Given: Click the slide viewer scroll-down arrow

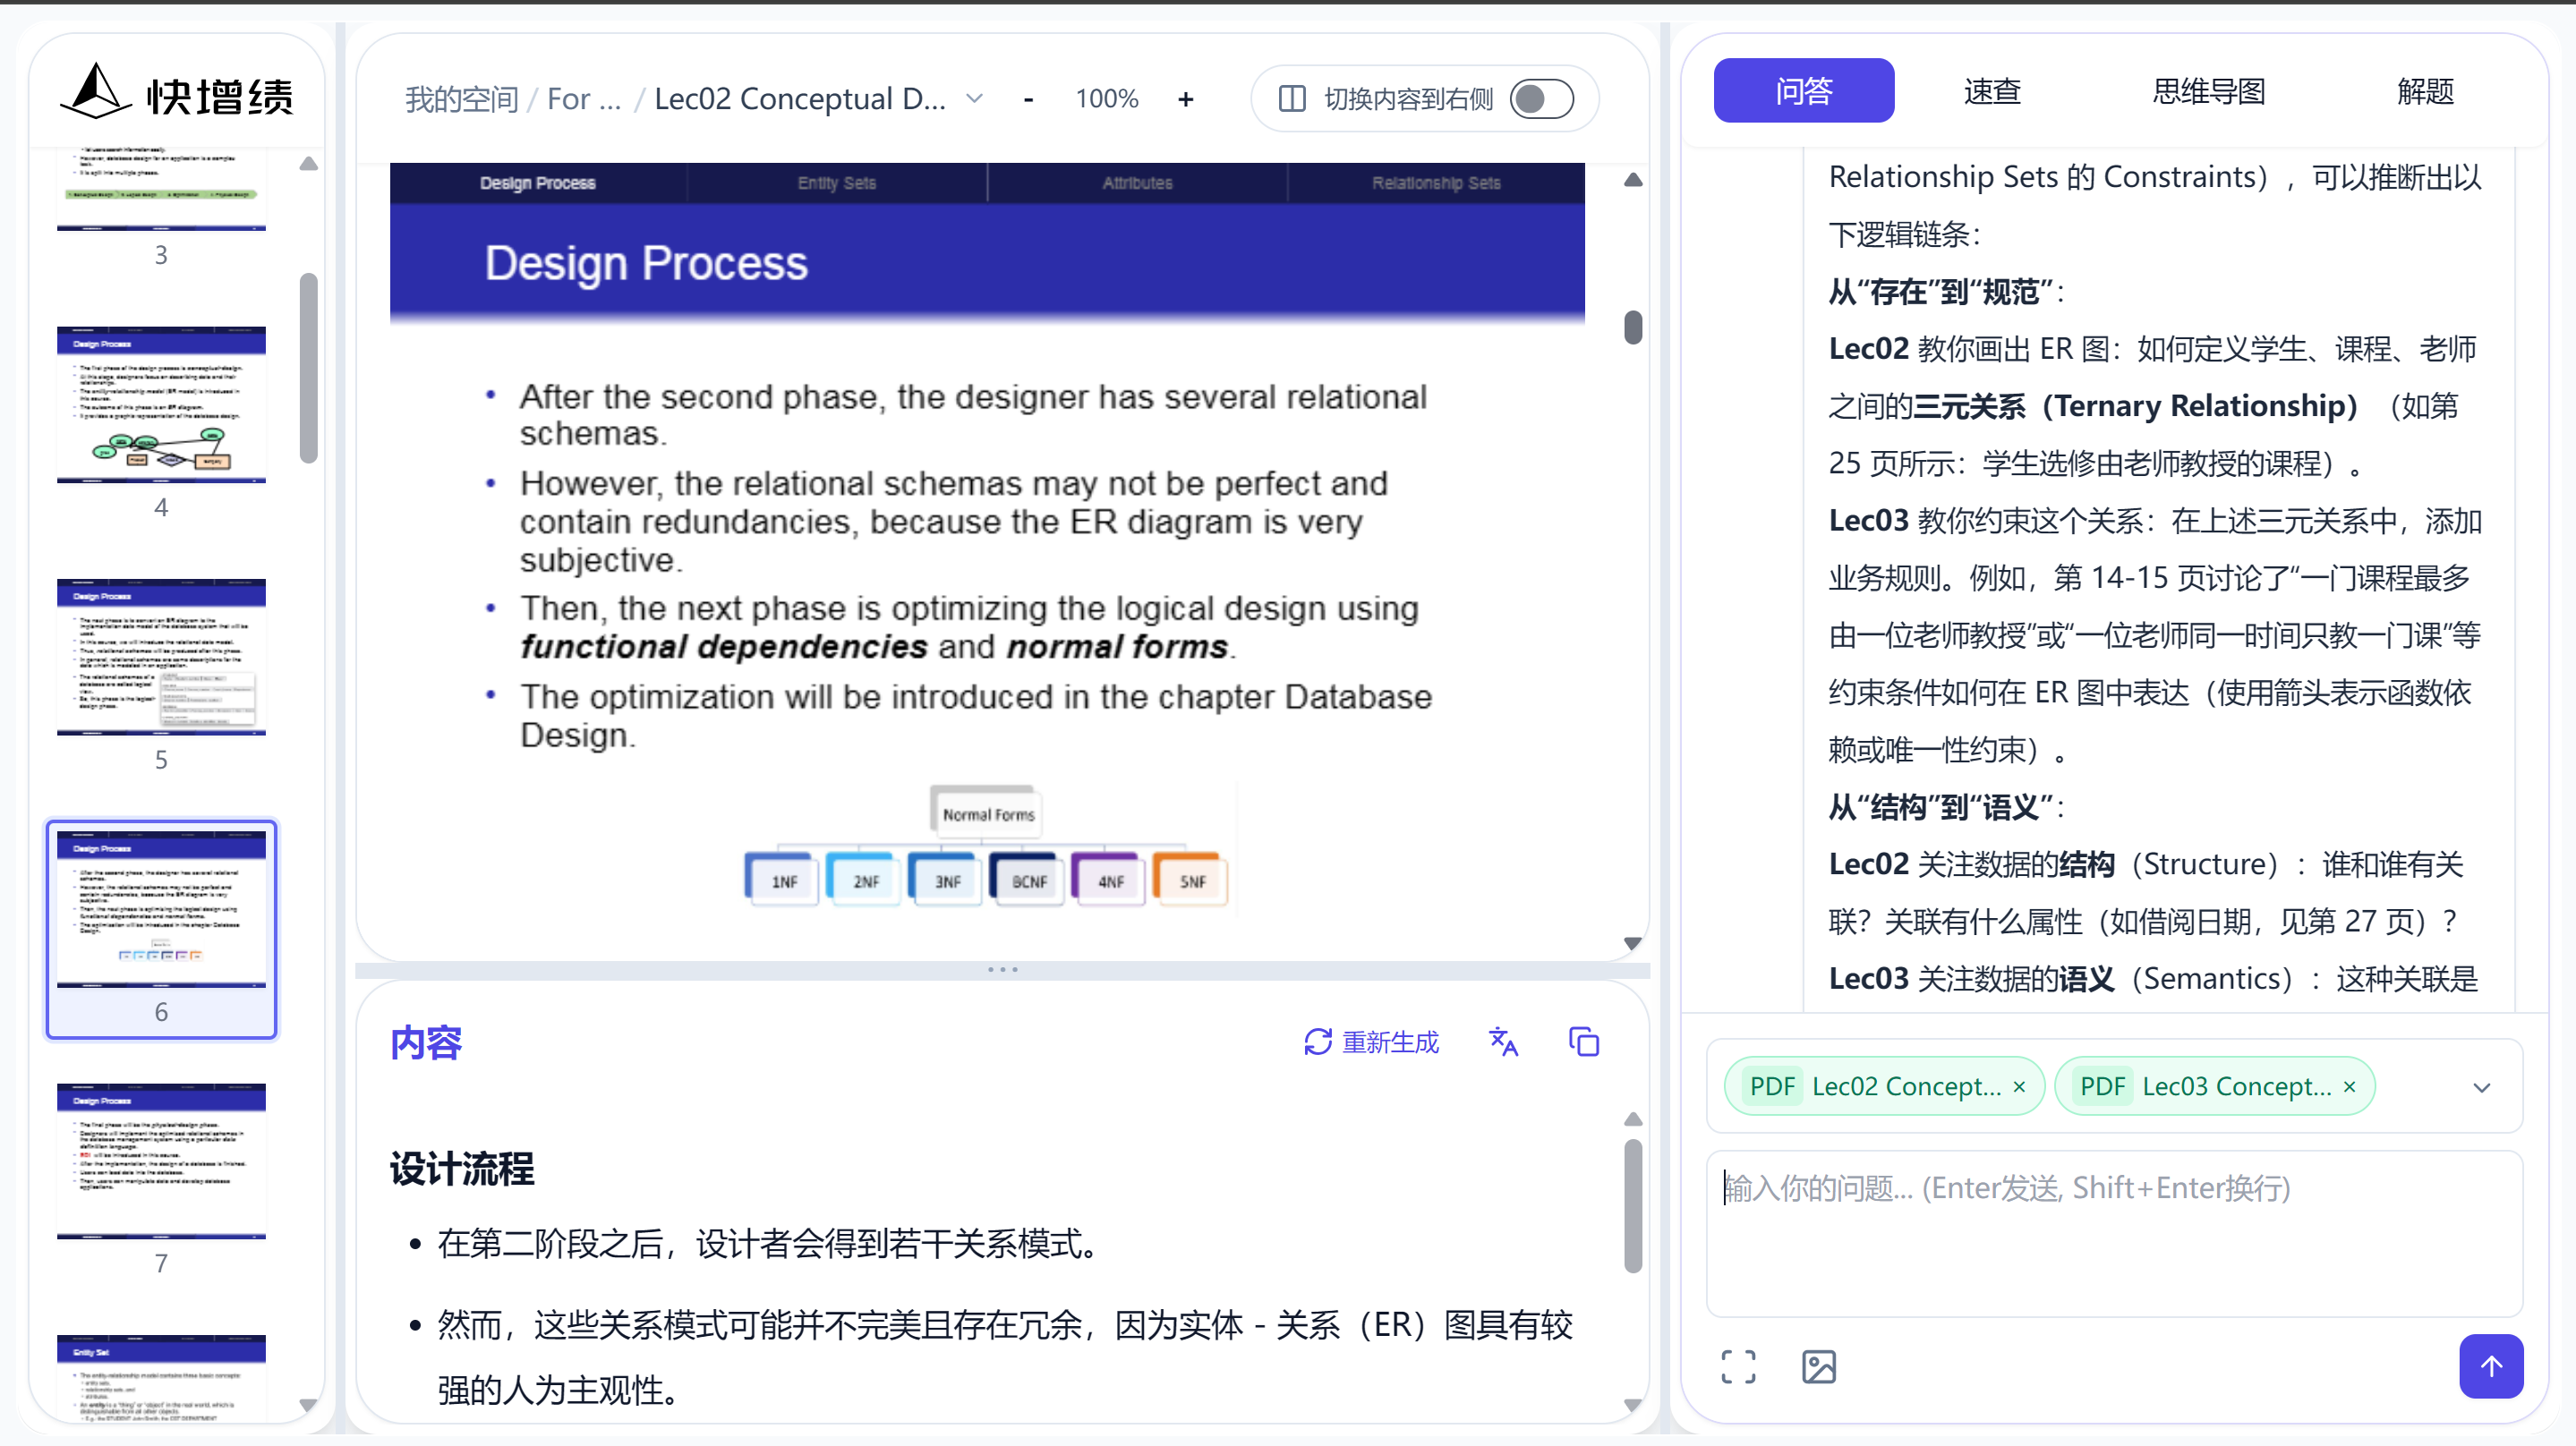Looking at the screenshot, I should tap(1633, 943).
